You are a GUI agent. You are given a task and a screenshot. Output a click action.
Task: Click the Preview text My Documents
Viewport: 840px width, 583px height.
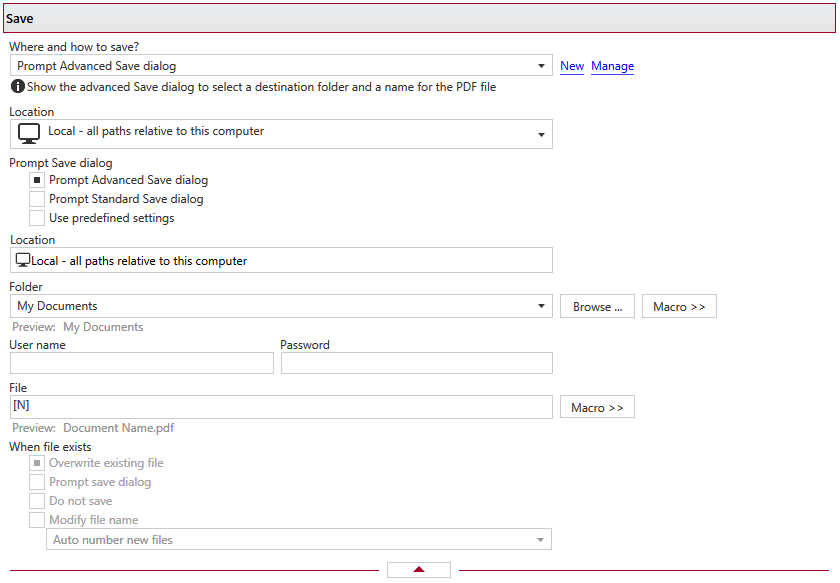coord(103,327)
